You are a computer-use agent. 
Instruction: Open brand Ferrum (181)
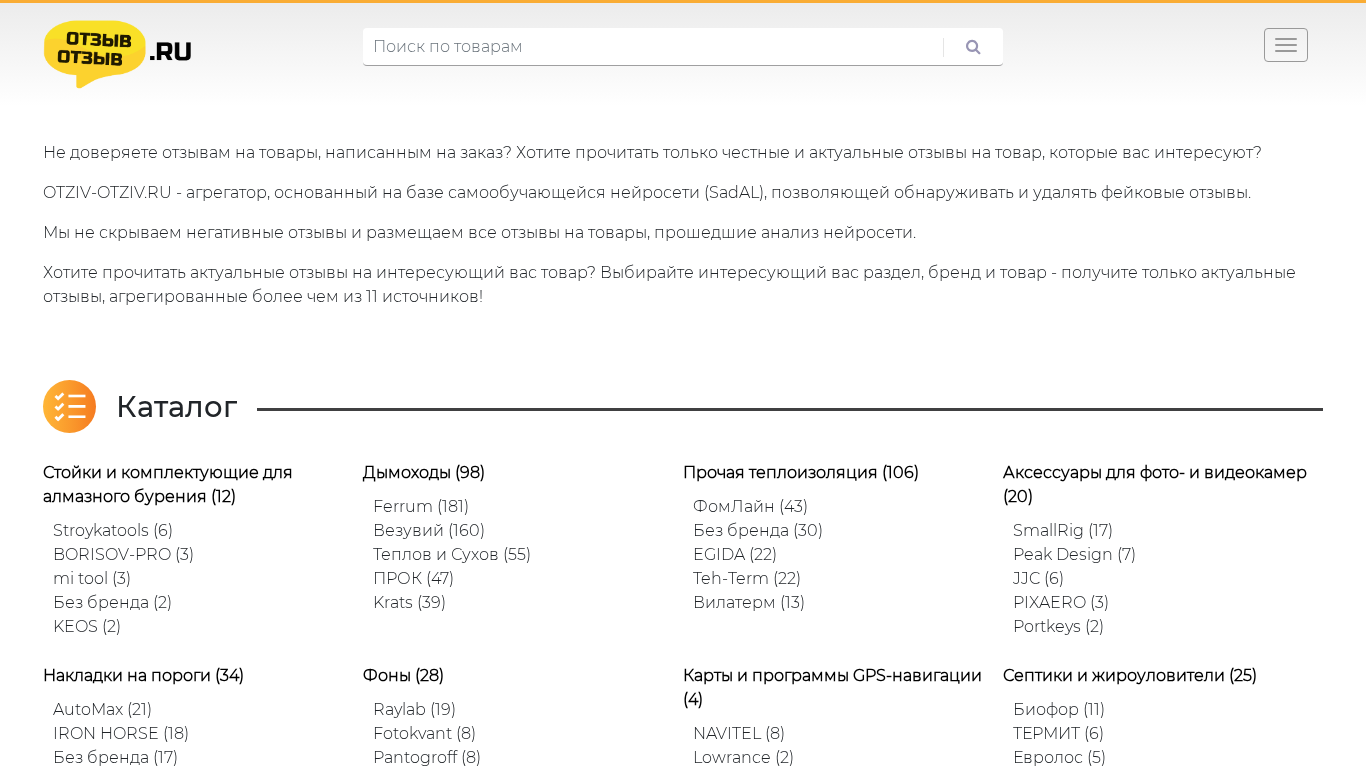coord(421,506)
